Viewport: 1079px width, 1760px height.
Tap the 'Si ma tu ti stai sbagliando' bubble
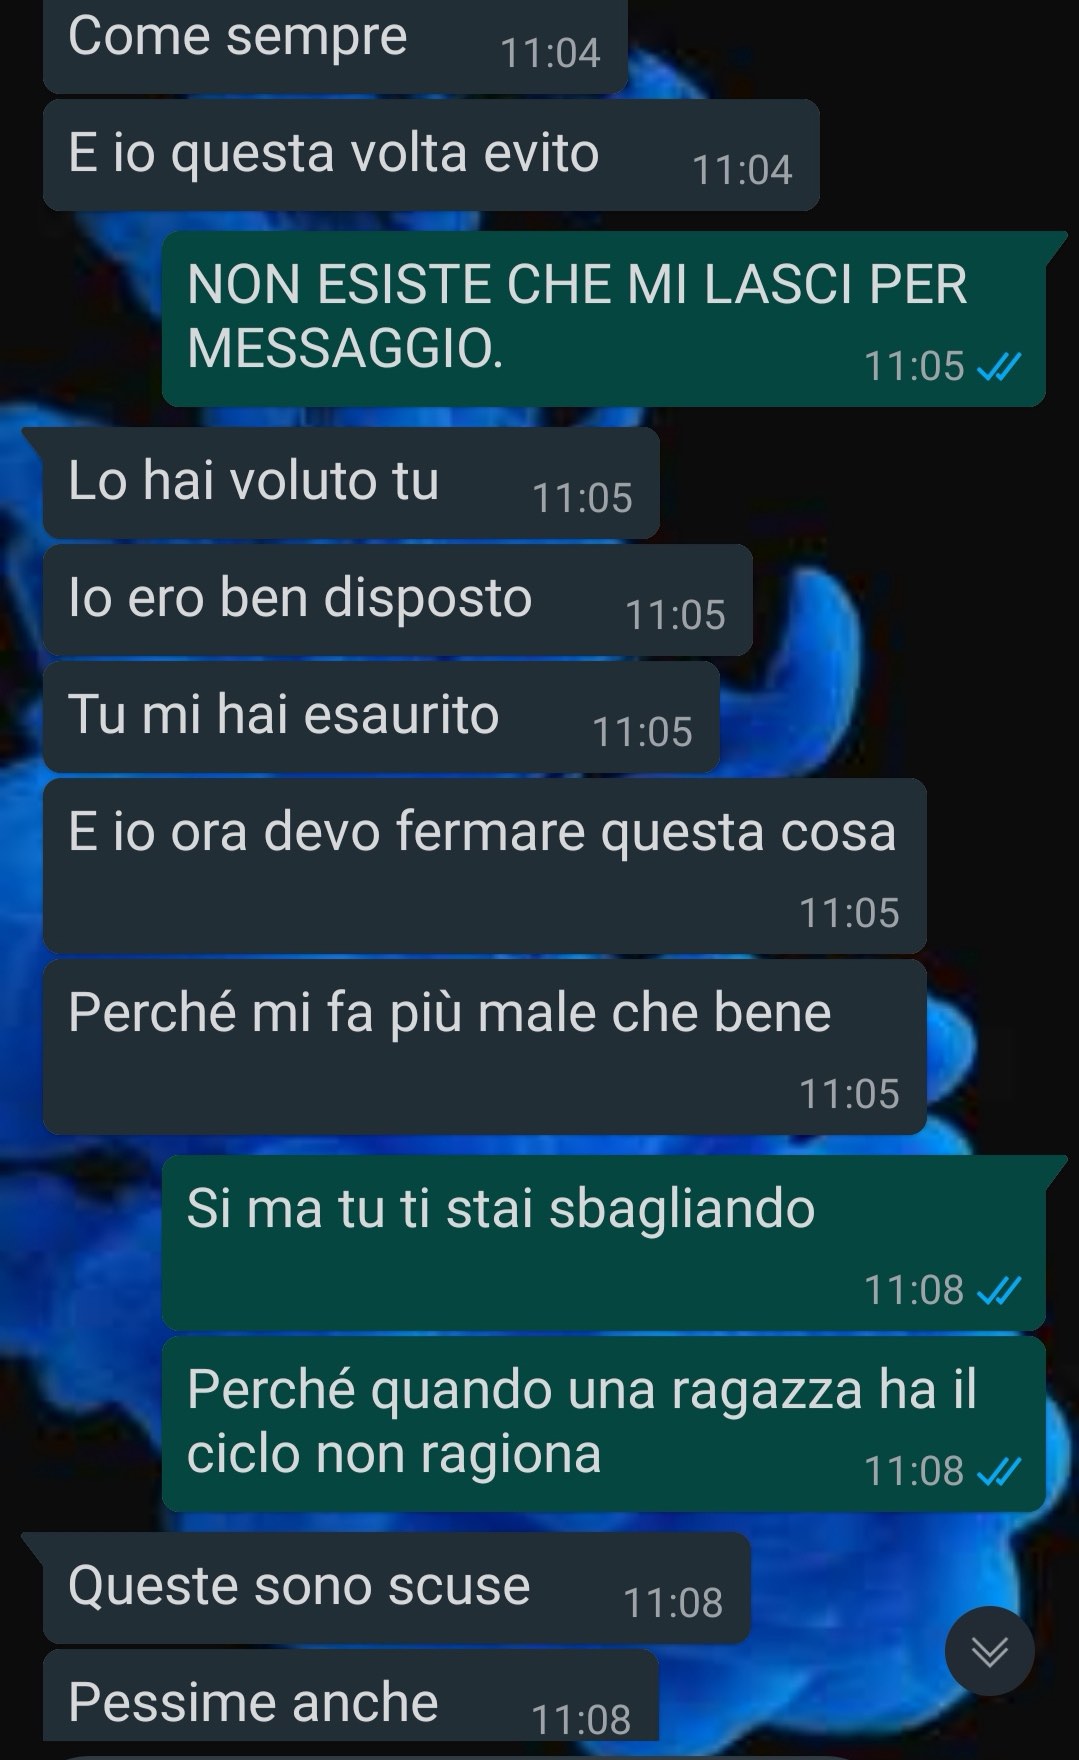(604, 1242)
